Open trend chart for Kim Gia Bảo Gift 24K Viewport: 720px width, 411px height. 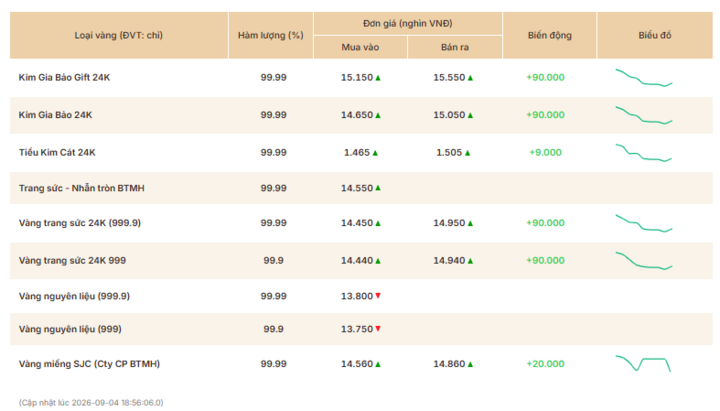[x=644, y=78]
